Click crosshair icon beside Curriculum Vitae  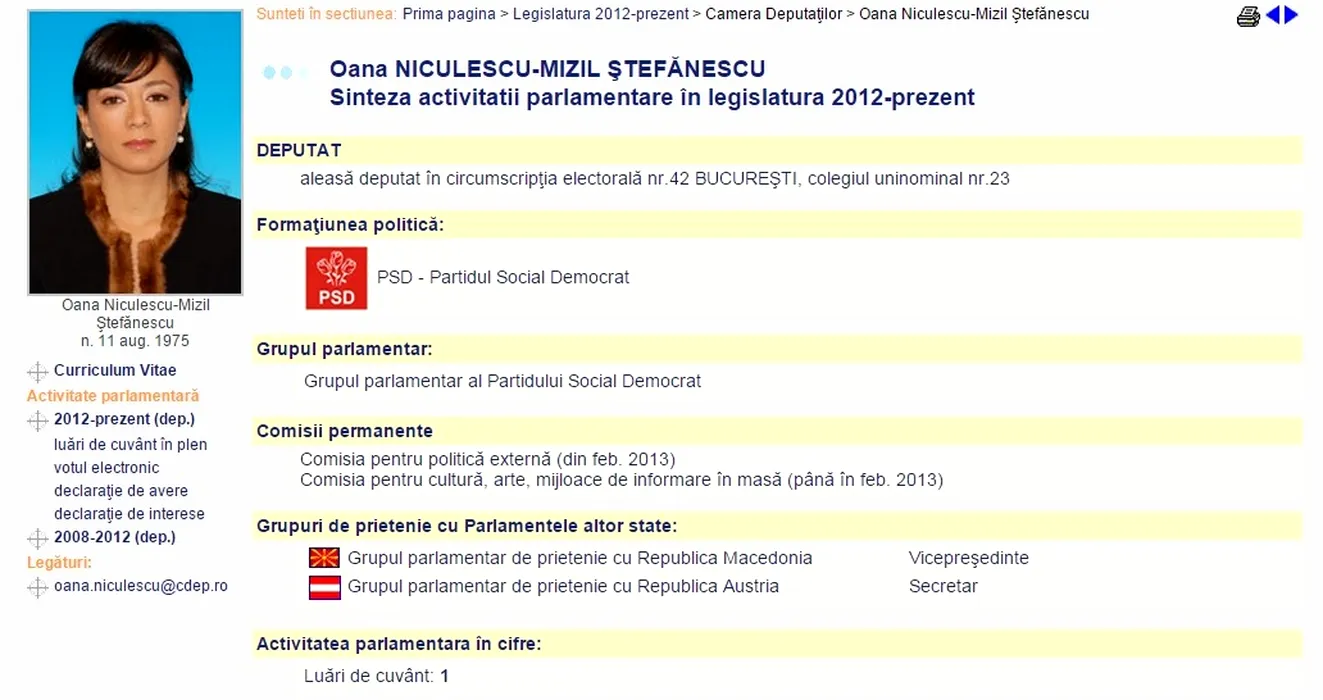tap(37, 372)
